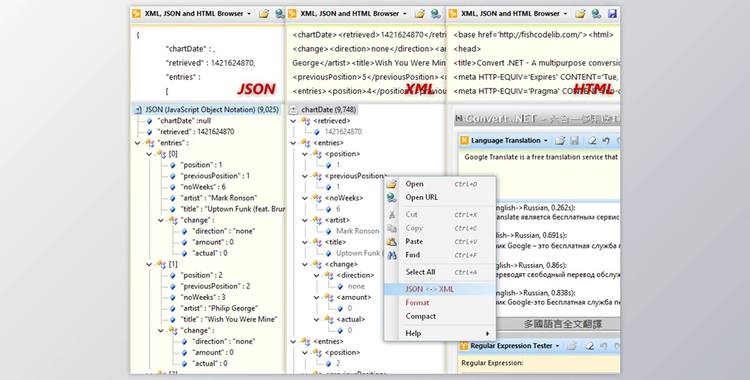Collapse the <artist> node in XML tree
The height and width of the screenshot is (380, 750).
click(305, 220)
